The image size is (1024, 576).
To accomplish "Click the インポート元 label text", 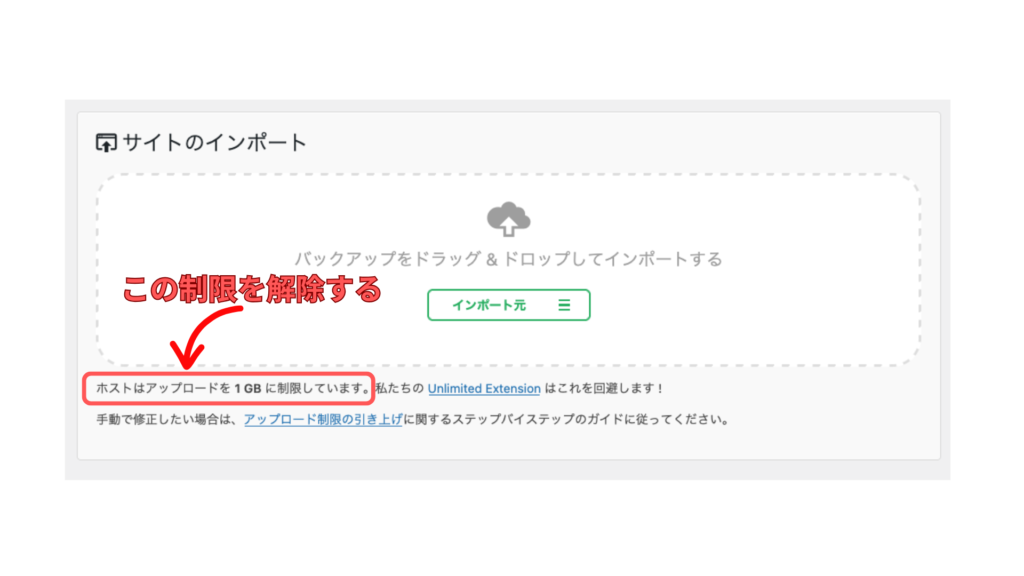I will click(x=488, y=305).
